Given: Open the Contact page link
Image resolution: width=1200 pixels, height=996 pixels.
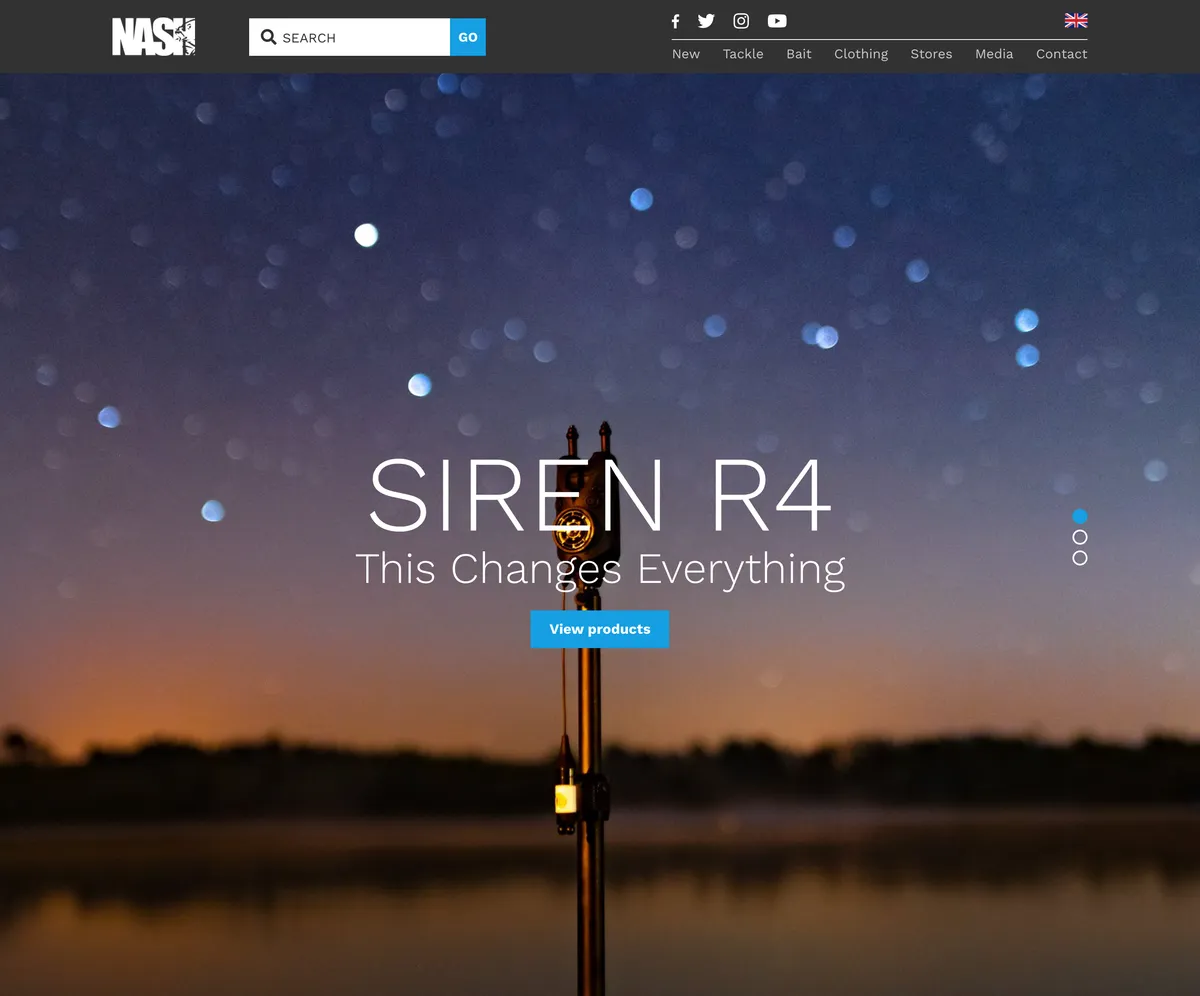Looking at the screenshot, I should point(1062,54).
